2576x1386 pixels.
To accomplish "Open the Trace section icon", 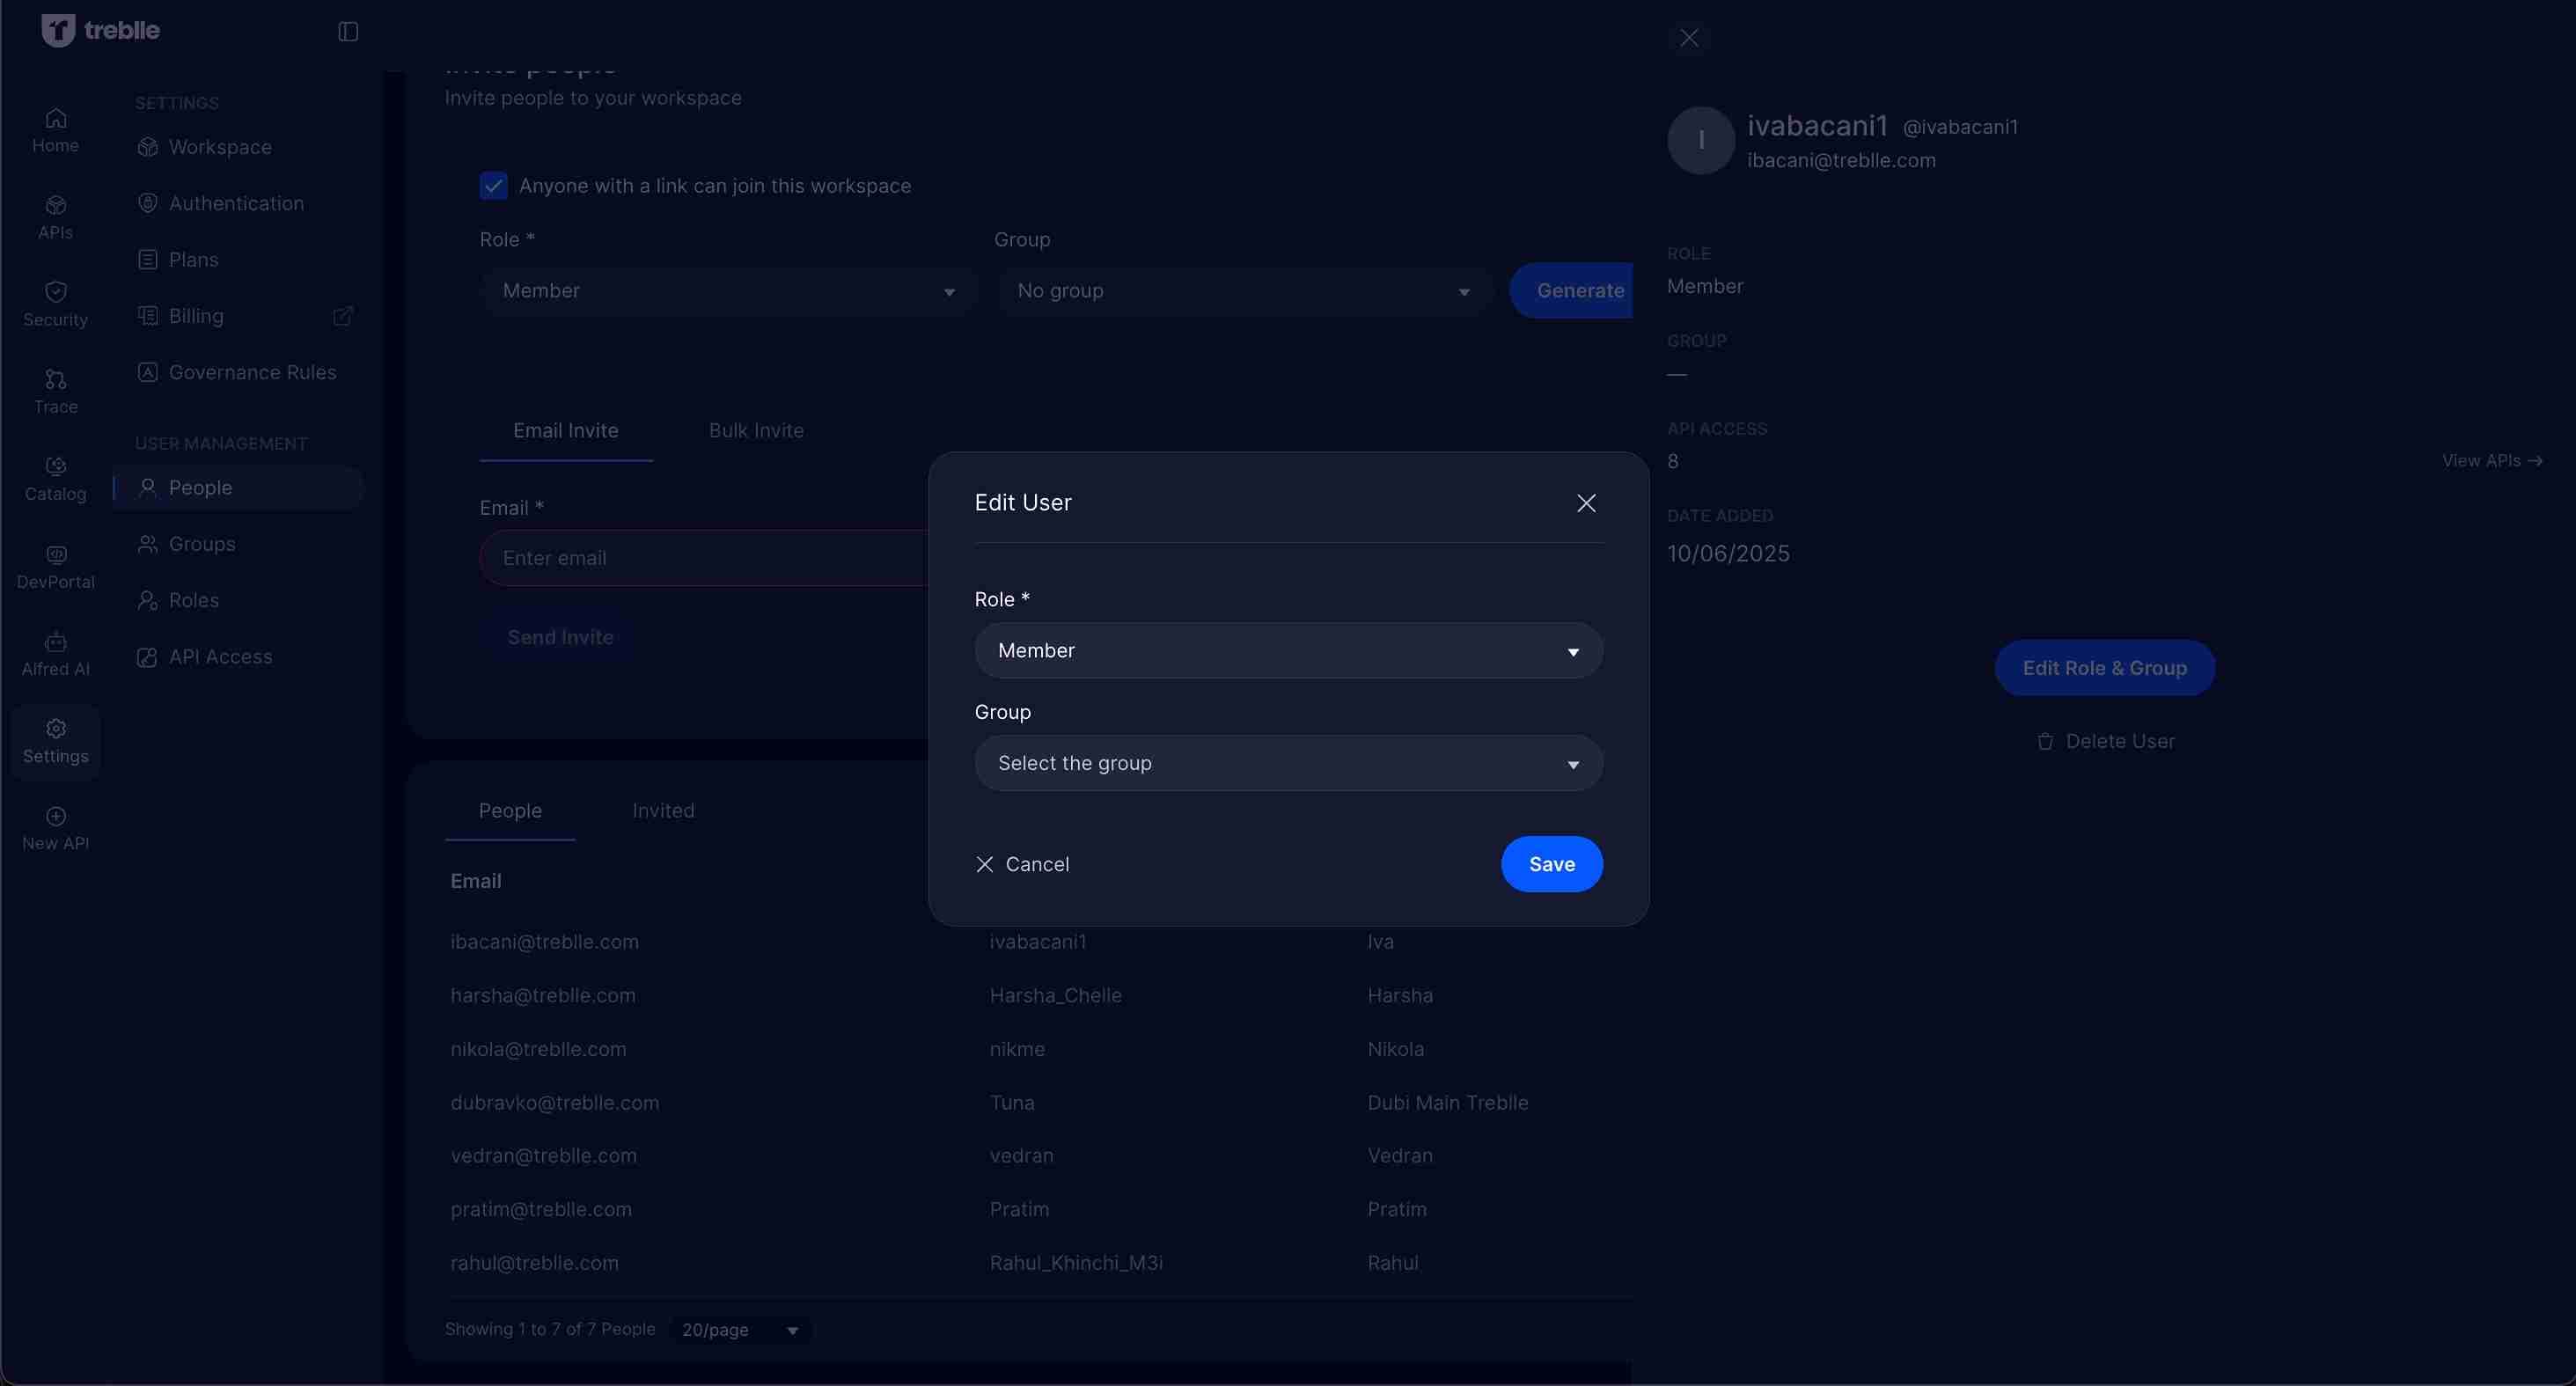I will tap(56, 380).
